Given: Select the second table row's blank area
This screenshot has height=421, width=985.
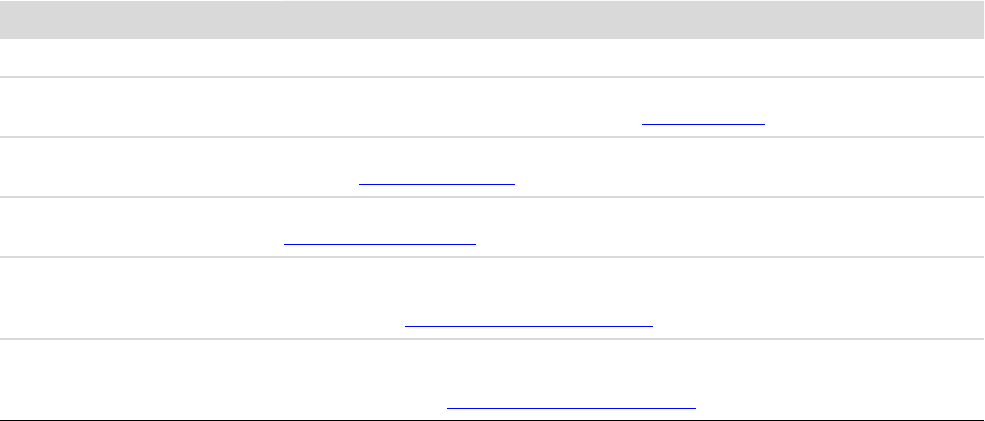Looking at the screenshot, I should click(300, 100).
